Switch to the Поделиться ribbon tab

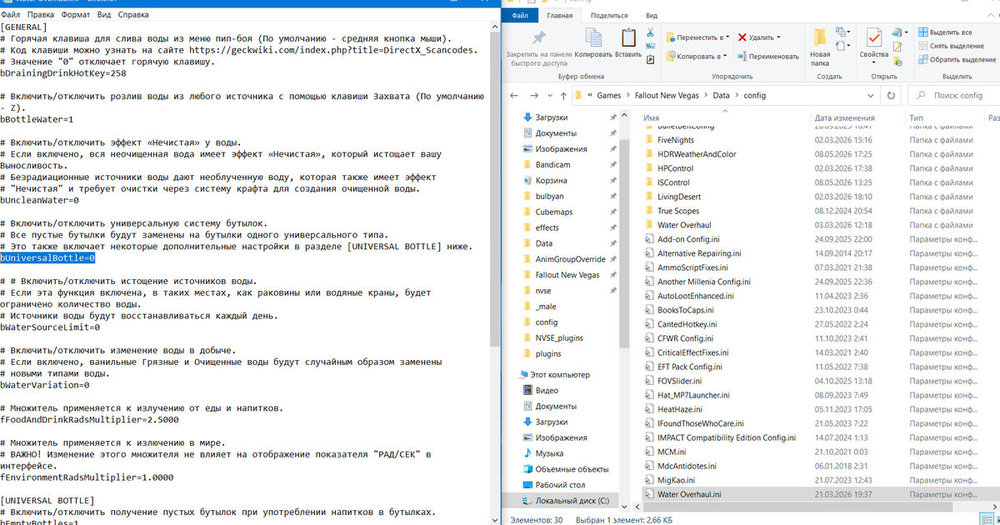609,15
